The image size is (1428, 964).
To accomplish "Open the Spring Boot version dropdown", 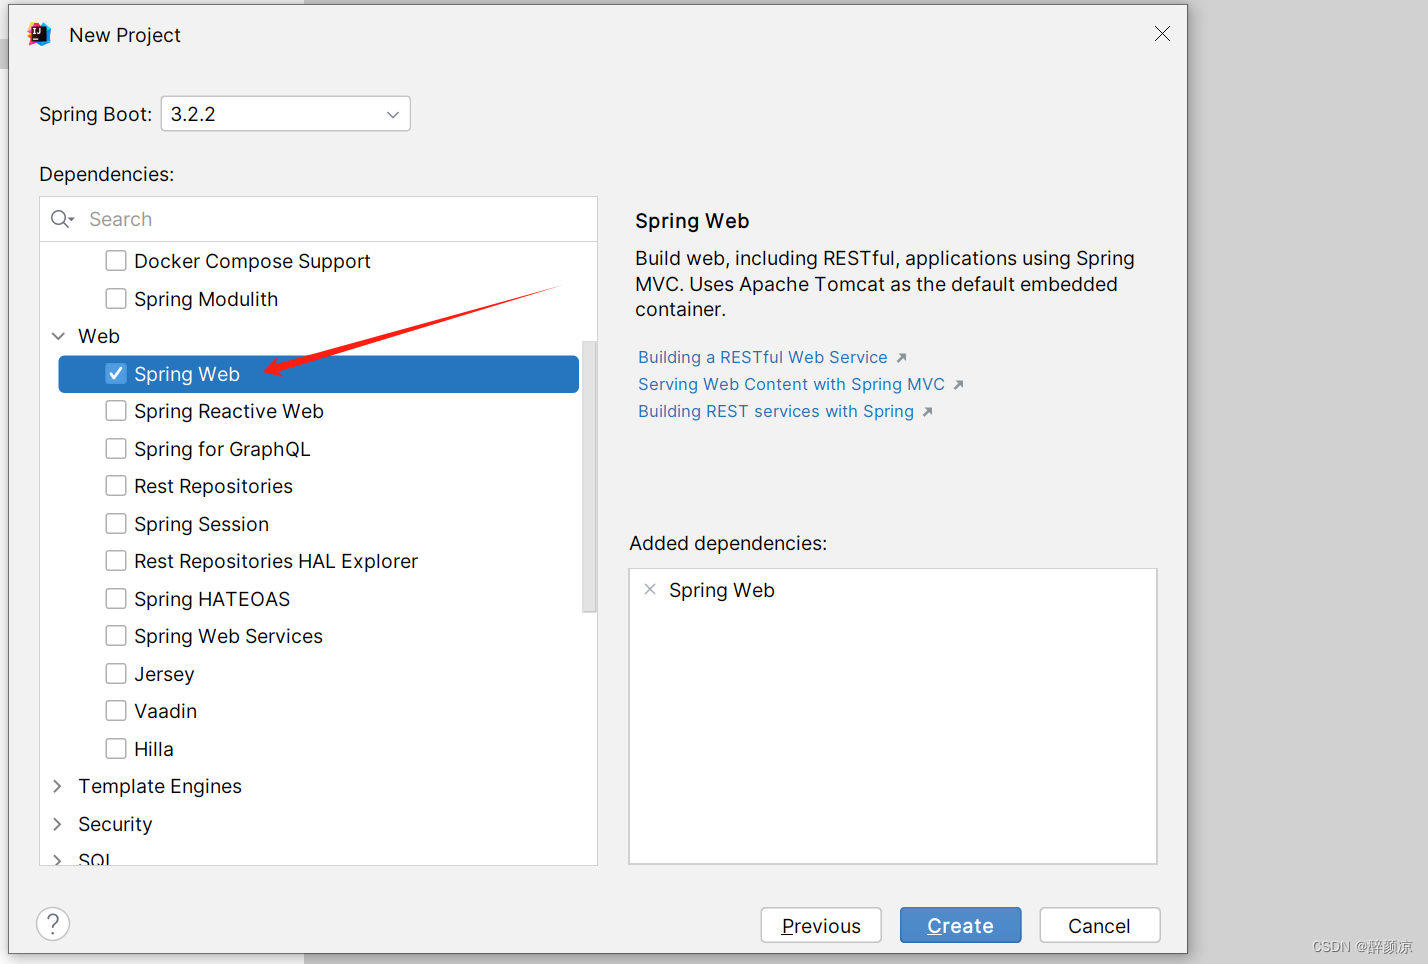I will pyautogui.click(x=285, y=114).
